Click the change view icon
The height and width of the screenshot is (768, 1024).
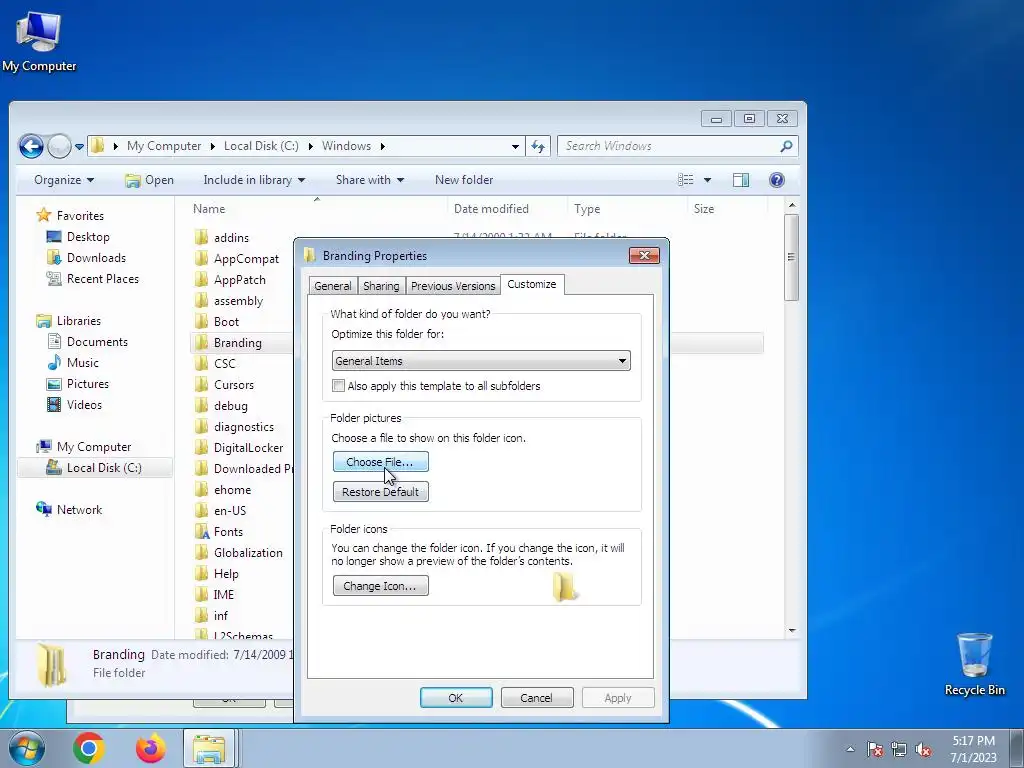685,180
